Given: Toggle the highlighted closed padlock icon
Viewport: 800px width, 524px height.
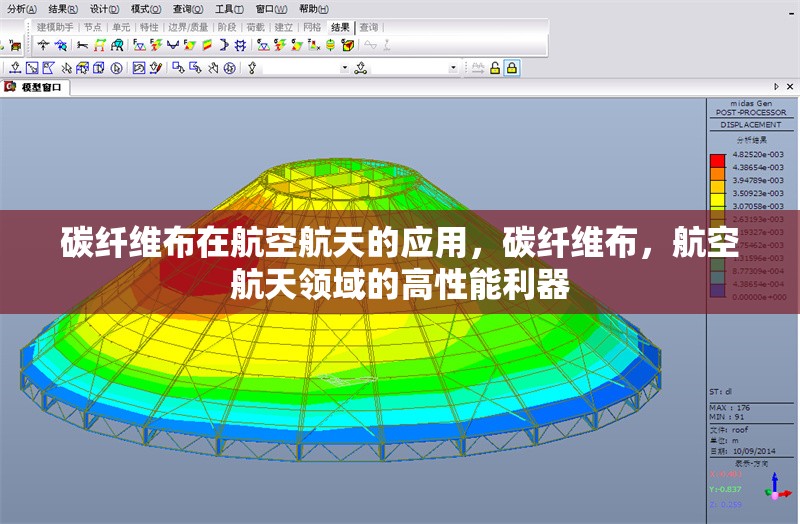Looking at the screenshot, I should click(x=511, y=68).
